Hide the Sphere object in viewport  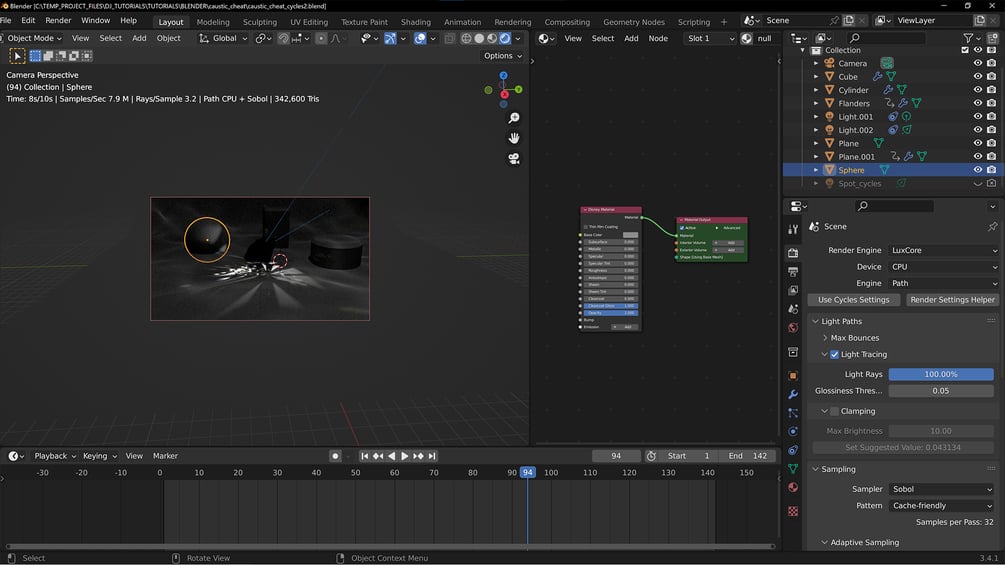click(977, 170)
